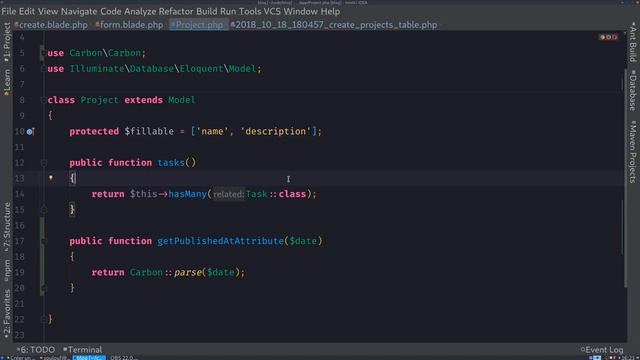The height and width of the screenshot is (360, 640).
Task: Open the 1: Project tool window
Action: (7, 42)
